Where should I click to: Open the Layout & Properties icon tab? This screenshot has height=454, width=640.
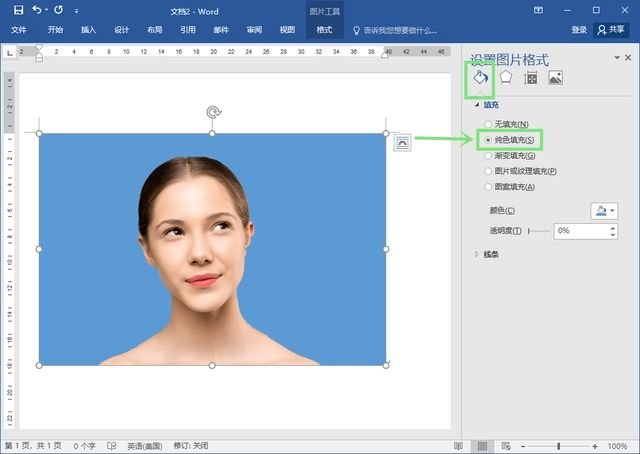(x=531, y=78)
